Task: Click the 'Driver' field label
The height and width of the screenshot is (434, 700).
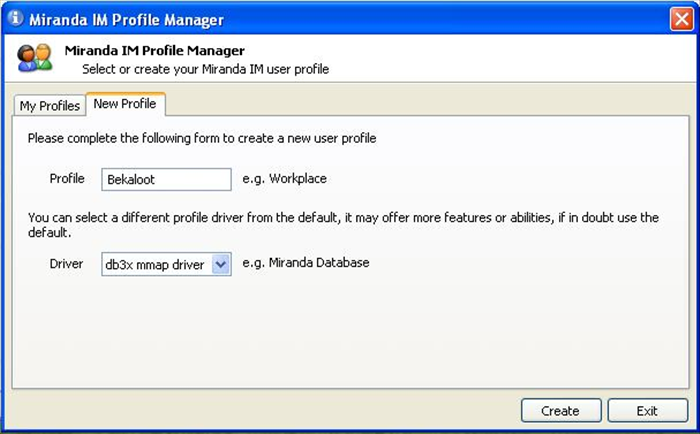Action: [x=66, y=264]
